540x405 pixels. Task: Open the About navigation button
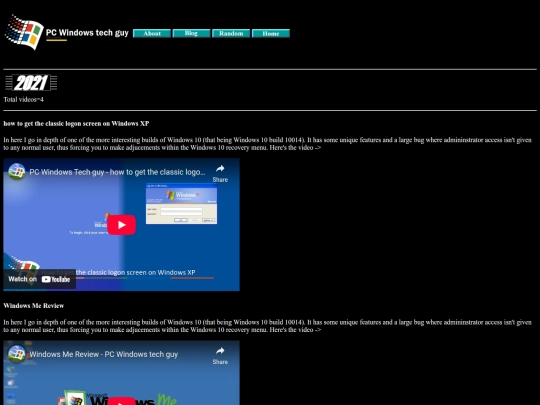152,33
